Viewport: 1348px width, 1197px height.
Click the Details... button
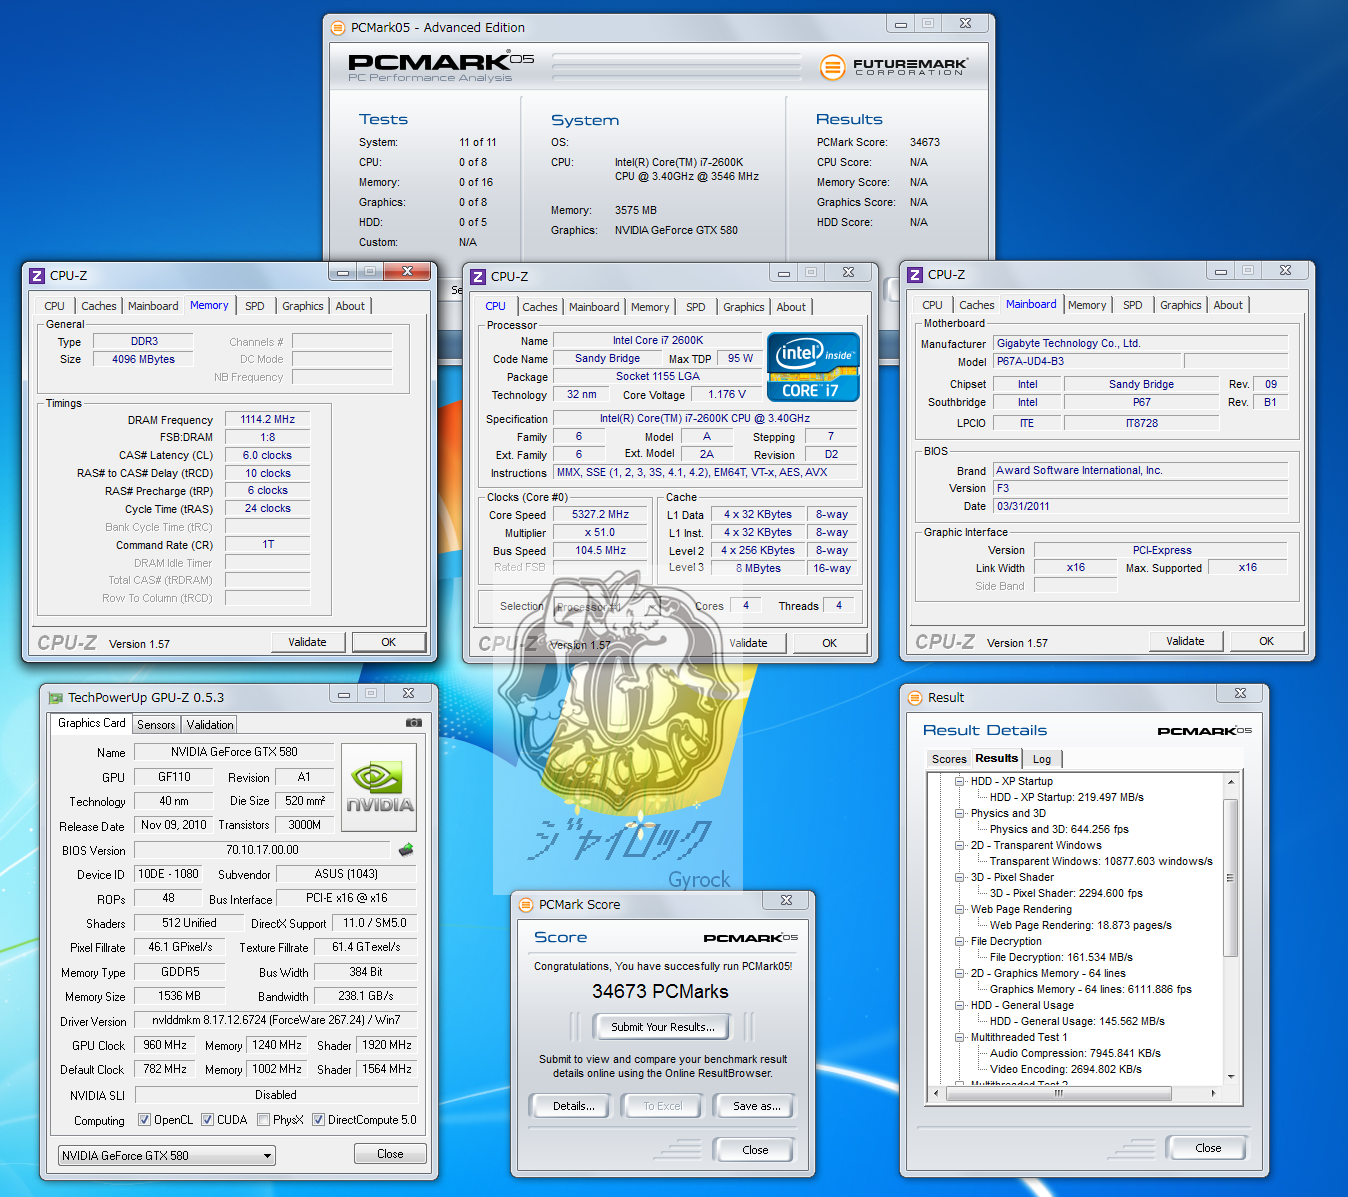[x=574, y=1106]
